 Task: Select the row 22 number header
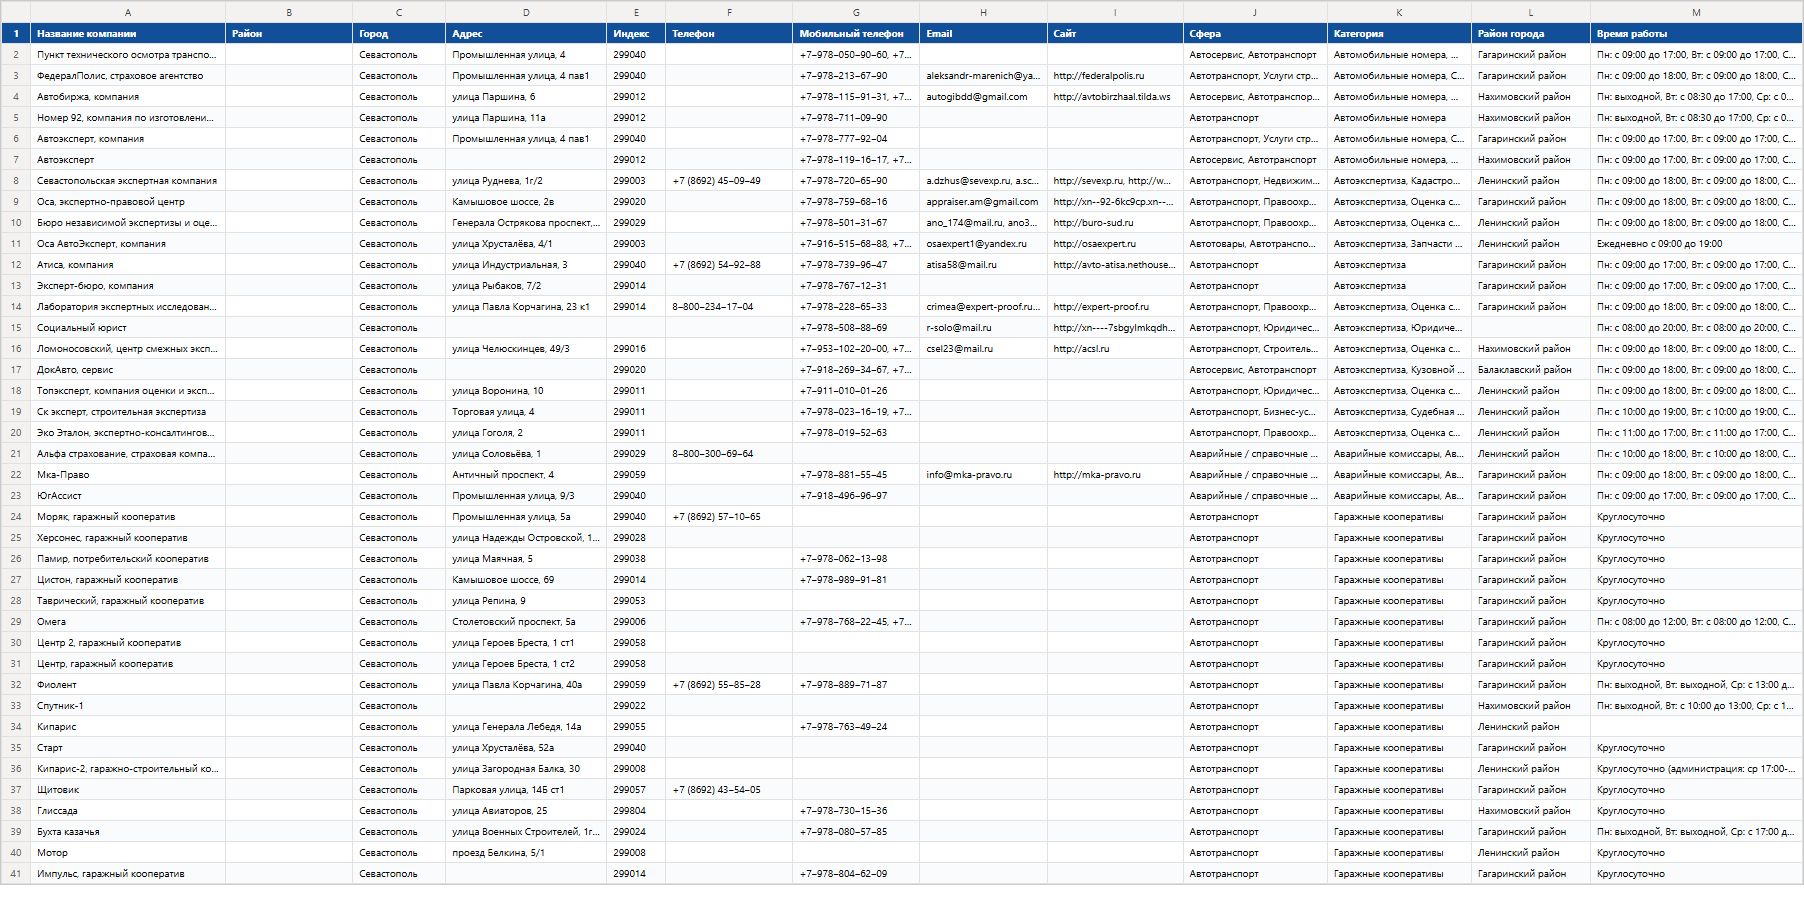click(x=16, y=475)
